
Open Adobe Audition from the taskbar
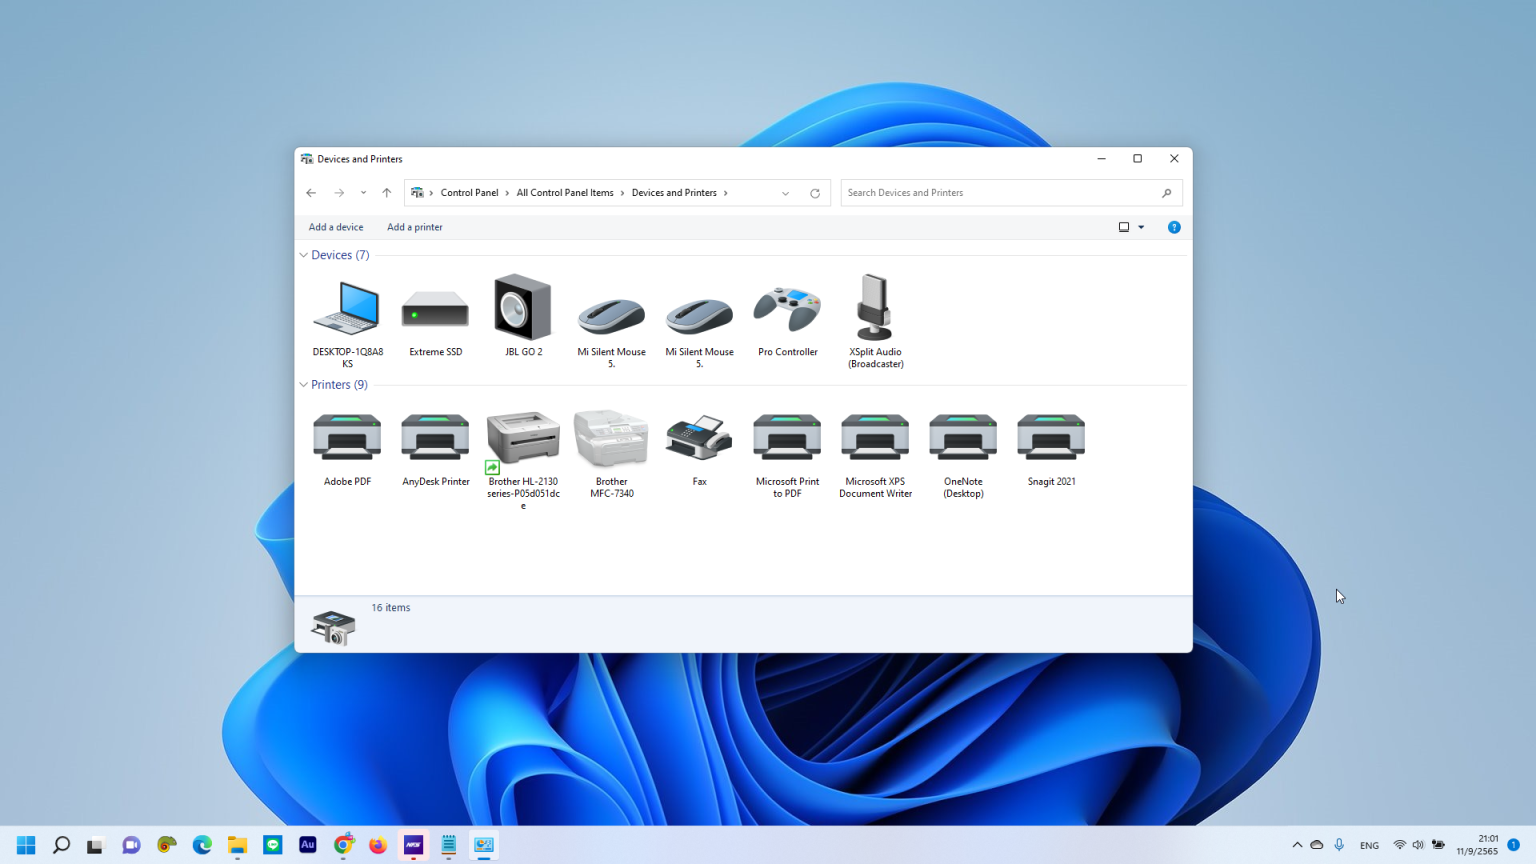[x=308, y=845]
